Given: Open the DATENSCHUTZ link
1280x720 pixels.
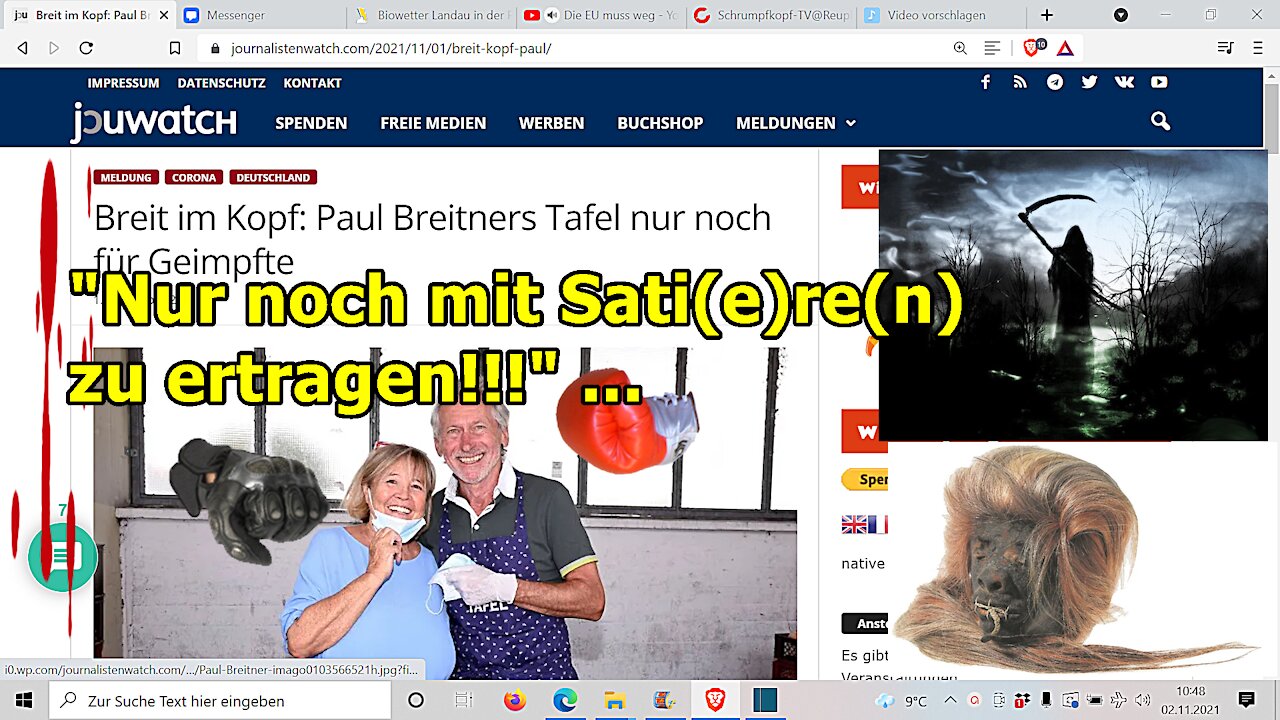Looking at the screenshot, I should (x=221, y=83).
